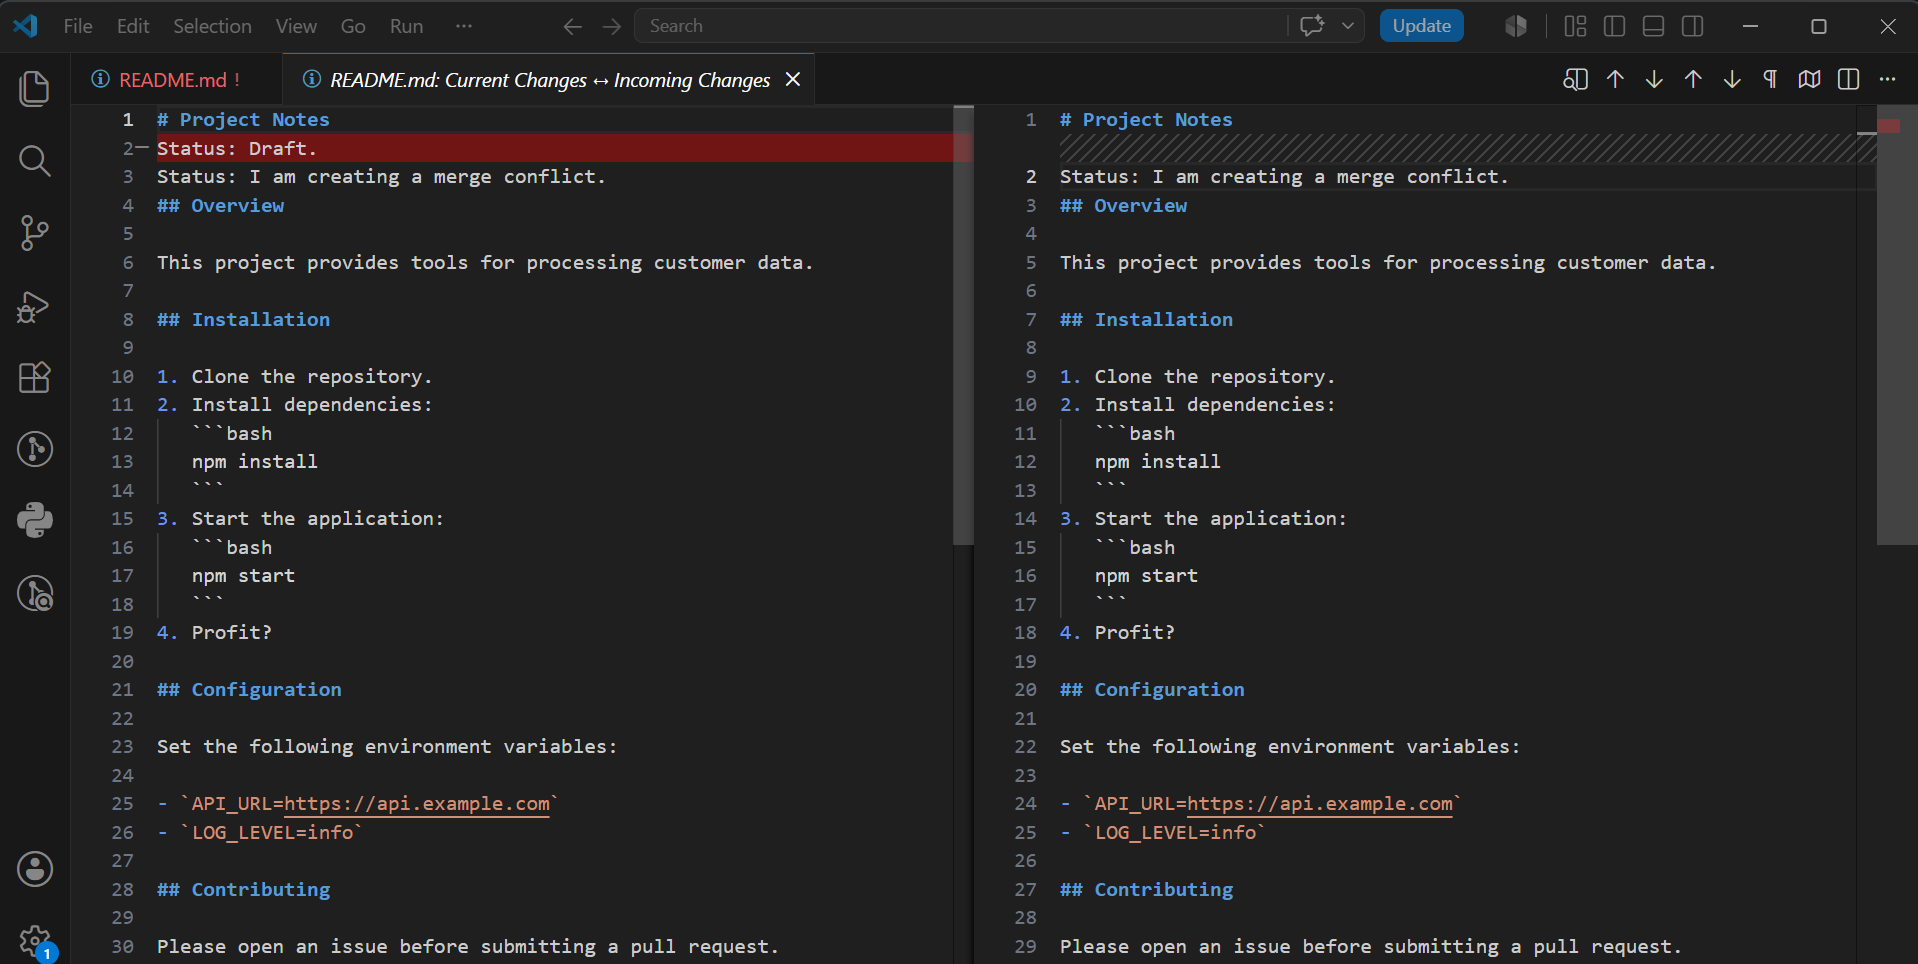Open the File menu
Viewport: 1918px width, 964px height.
coord(78,26)
